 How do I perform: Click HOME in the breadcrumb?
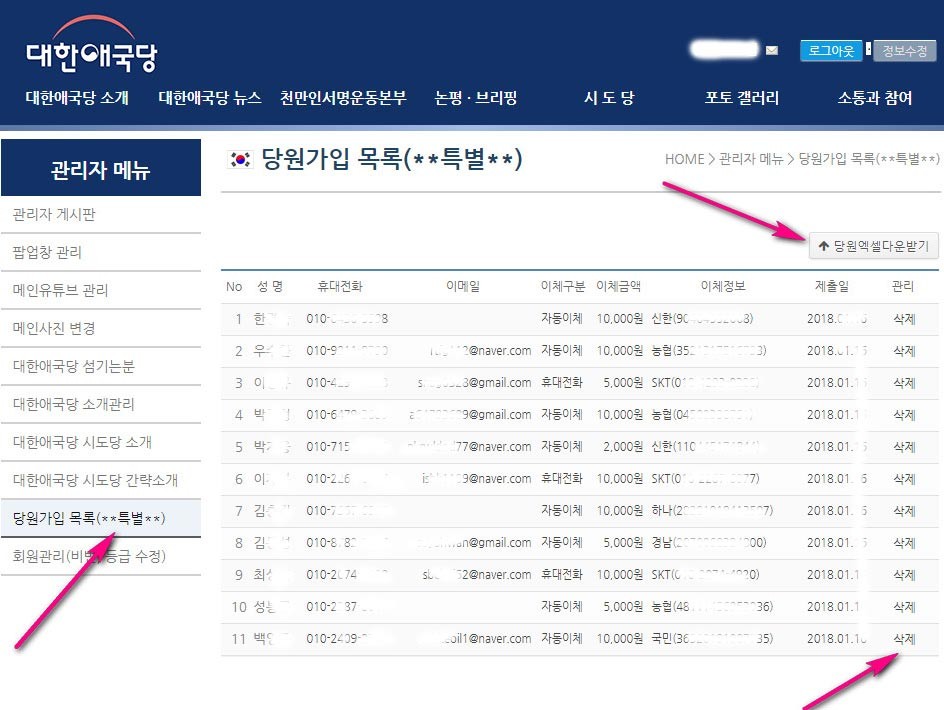(684, 159)
